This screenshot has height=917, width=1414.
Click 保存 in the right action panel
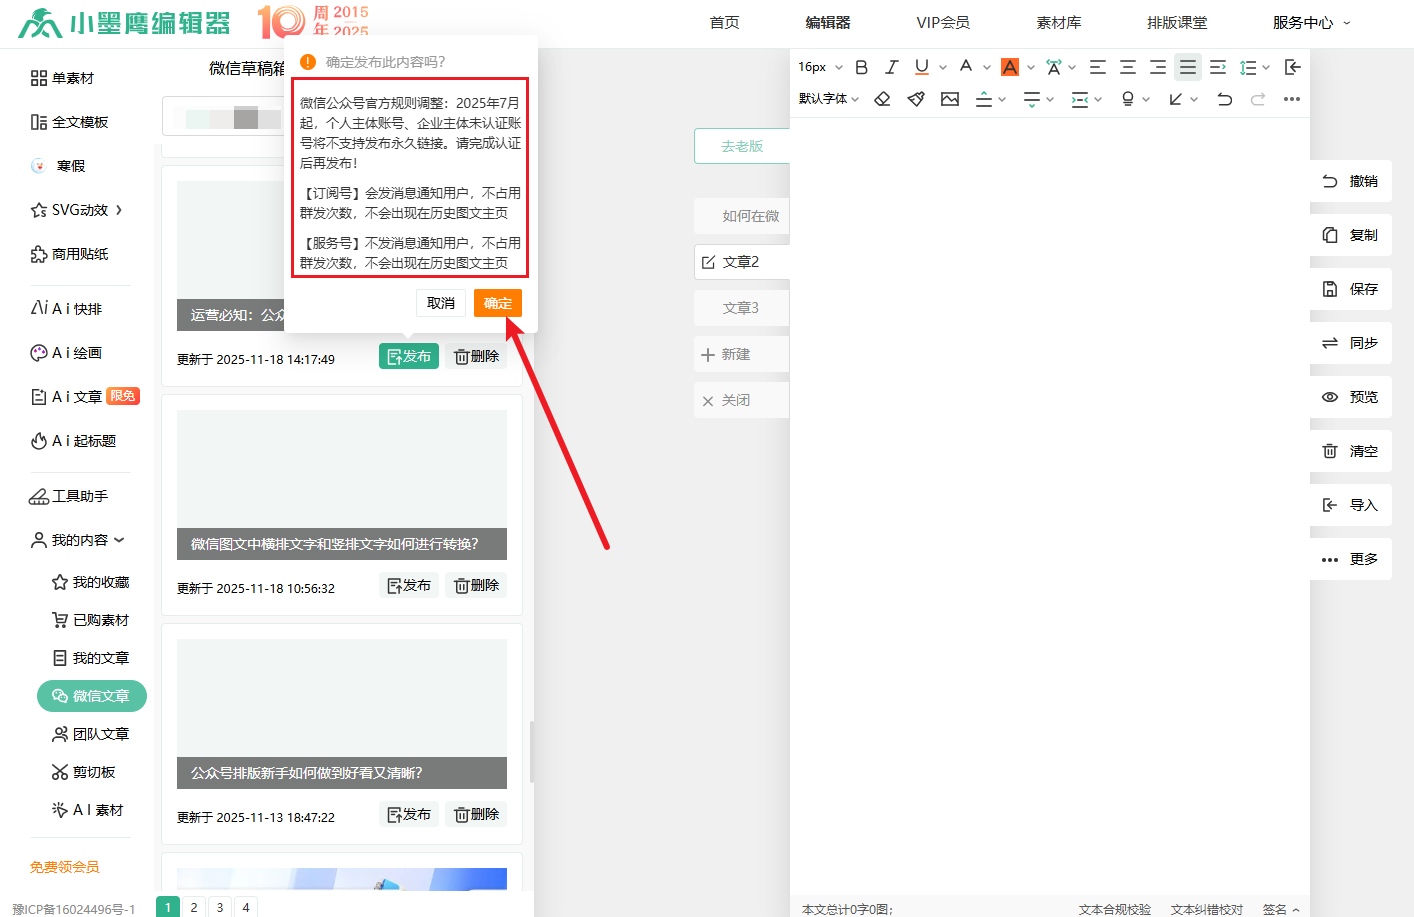1351,289
